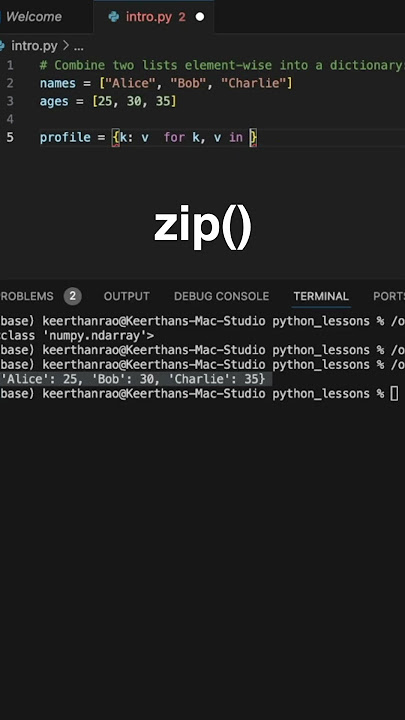
Task: Click the names list on line 2
Action: coord(196,84)
